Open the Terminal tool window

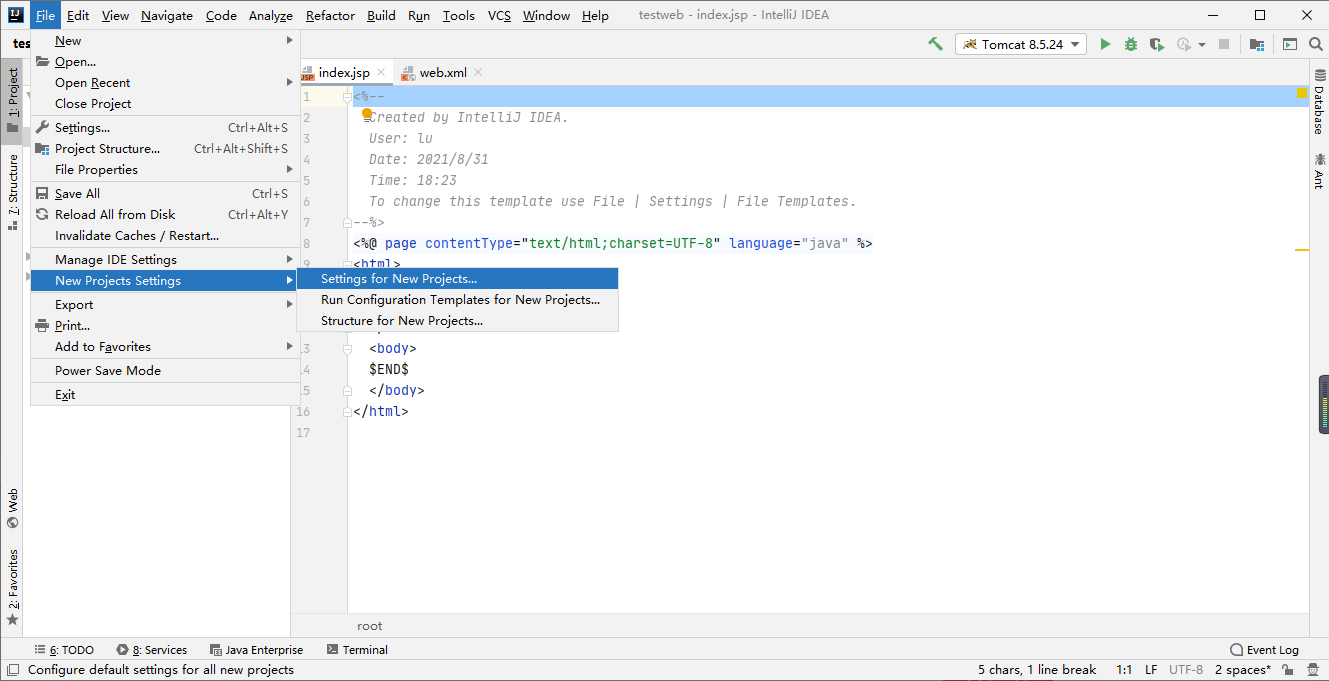[357, 649]
